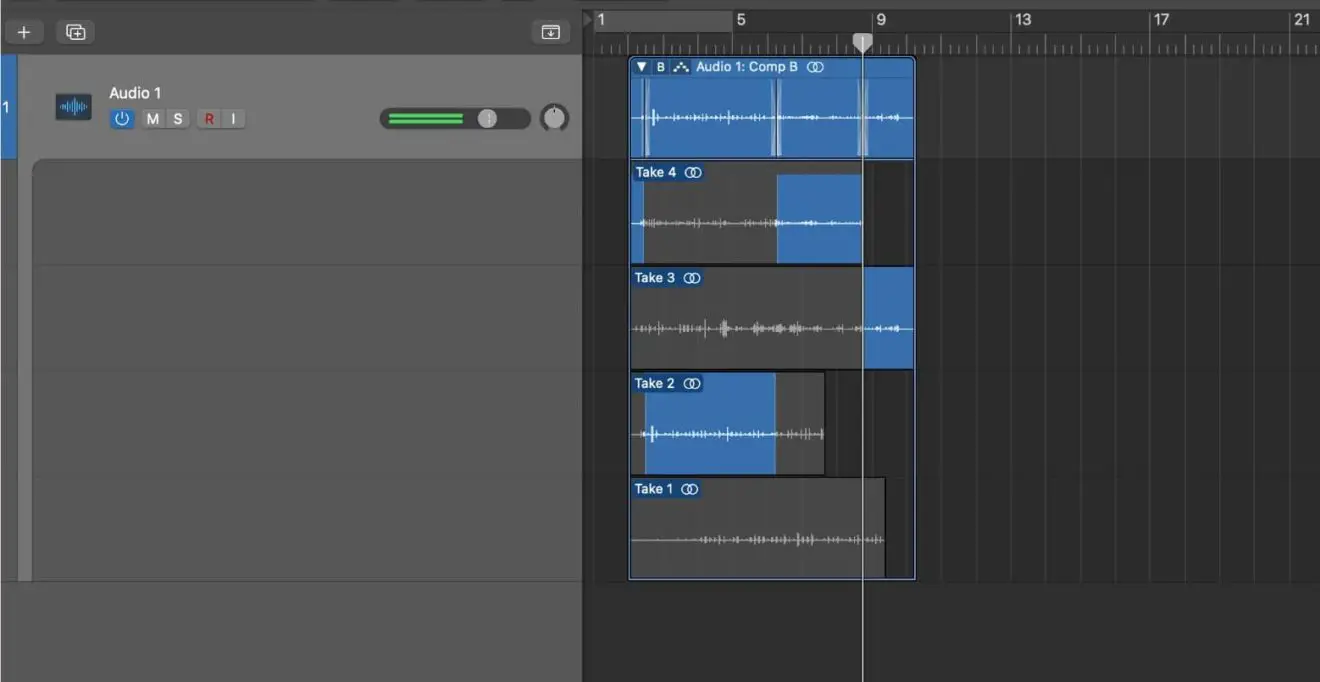Toggle input monitoring on Audio 1

(x=234, y=118)
